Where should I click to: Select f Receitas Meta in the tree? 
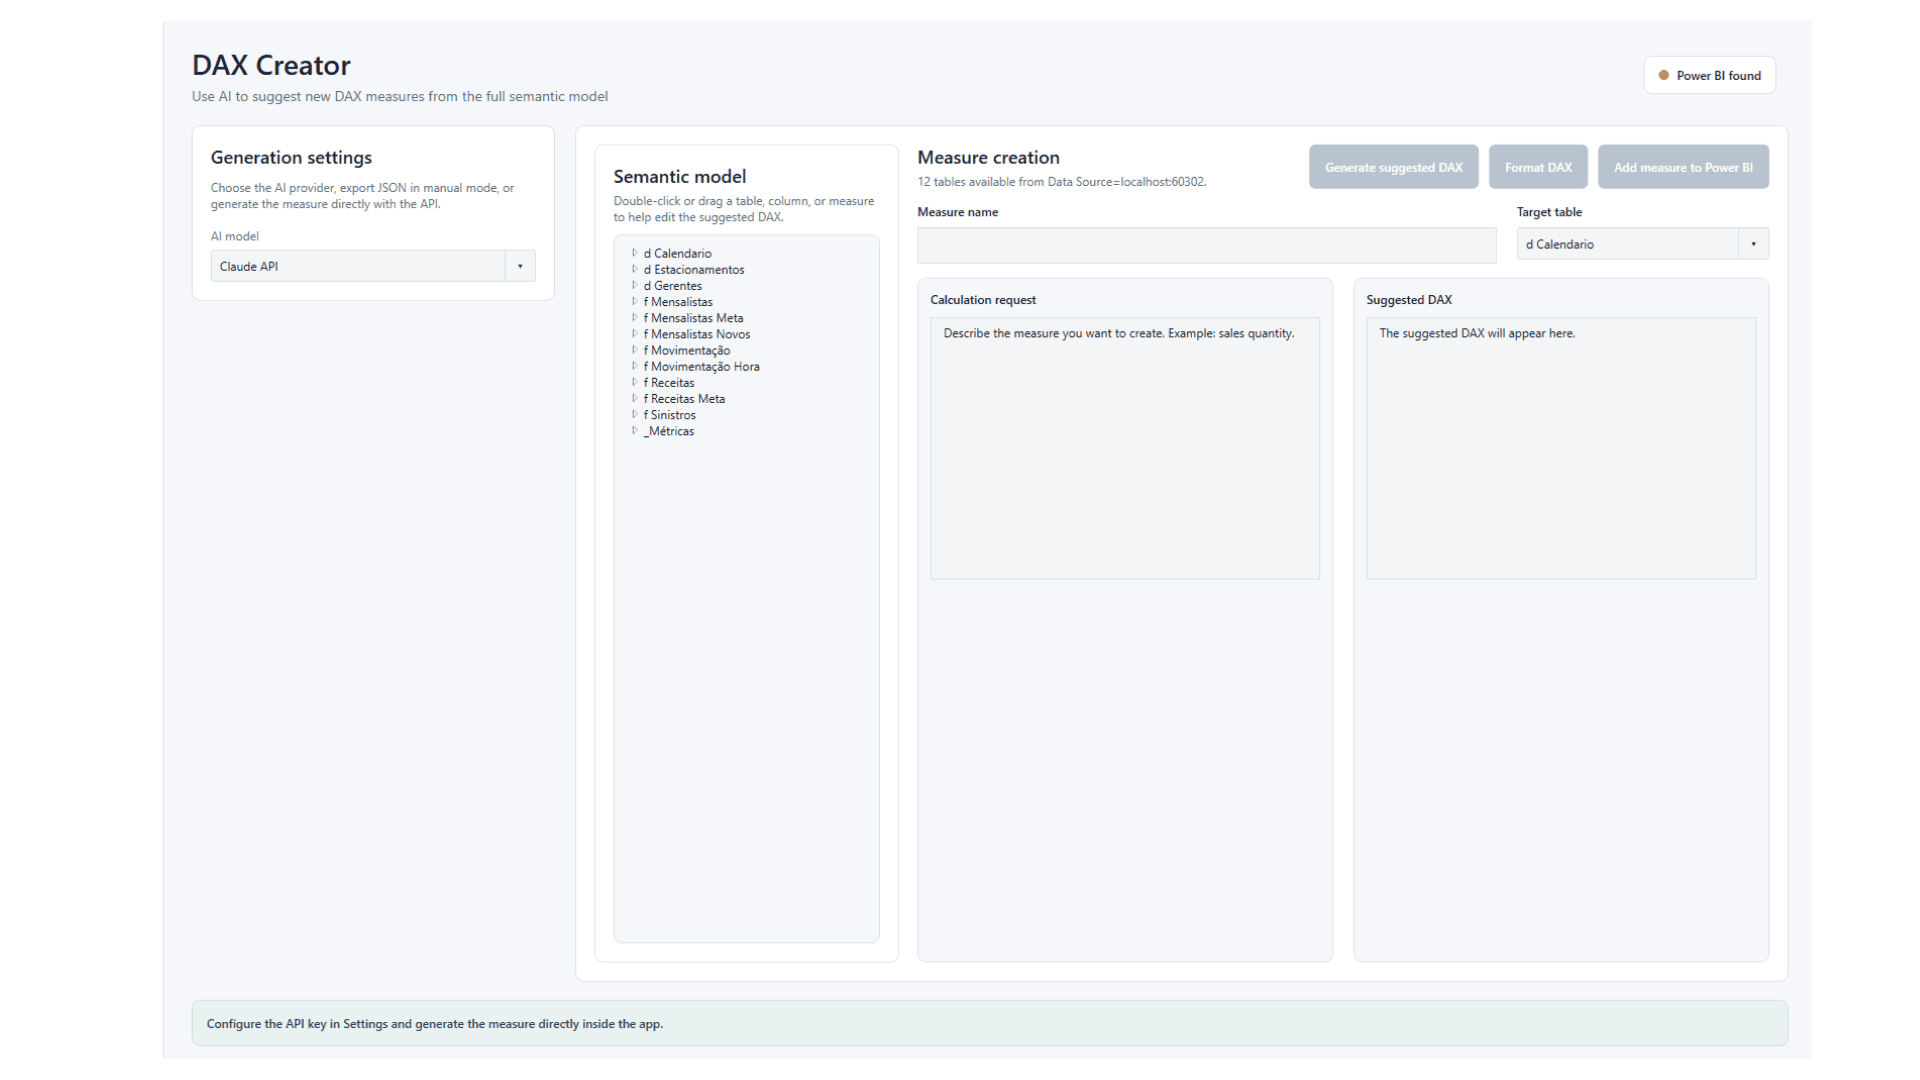coord(684,398)
